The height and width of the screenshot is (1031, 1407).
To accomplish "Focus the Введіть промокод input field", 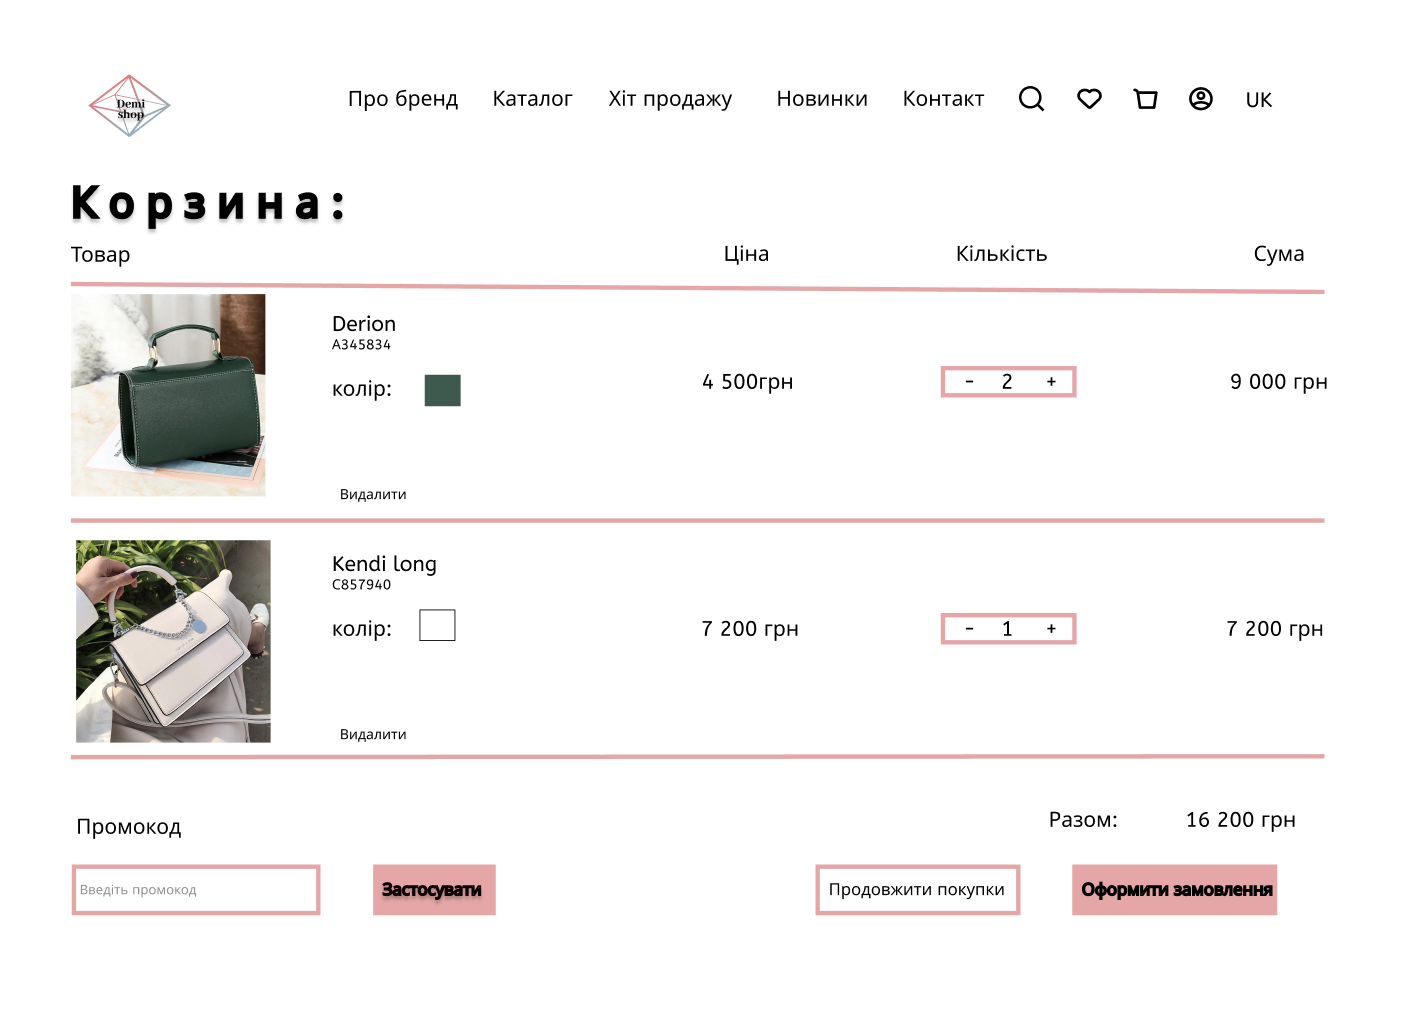I will click(x=196, y=890).
